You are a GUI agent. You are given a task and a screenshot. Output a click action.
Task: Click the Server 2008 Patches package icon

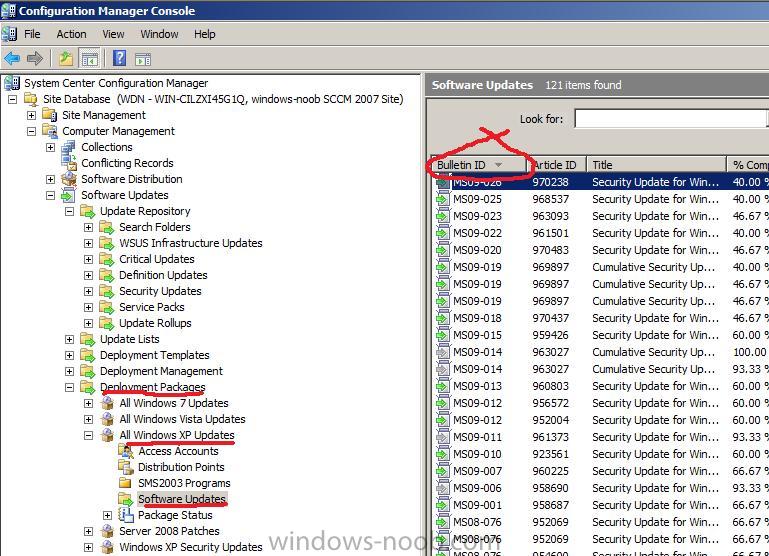pos(107,531)
